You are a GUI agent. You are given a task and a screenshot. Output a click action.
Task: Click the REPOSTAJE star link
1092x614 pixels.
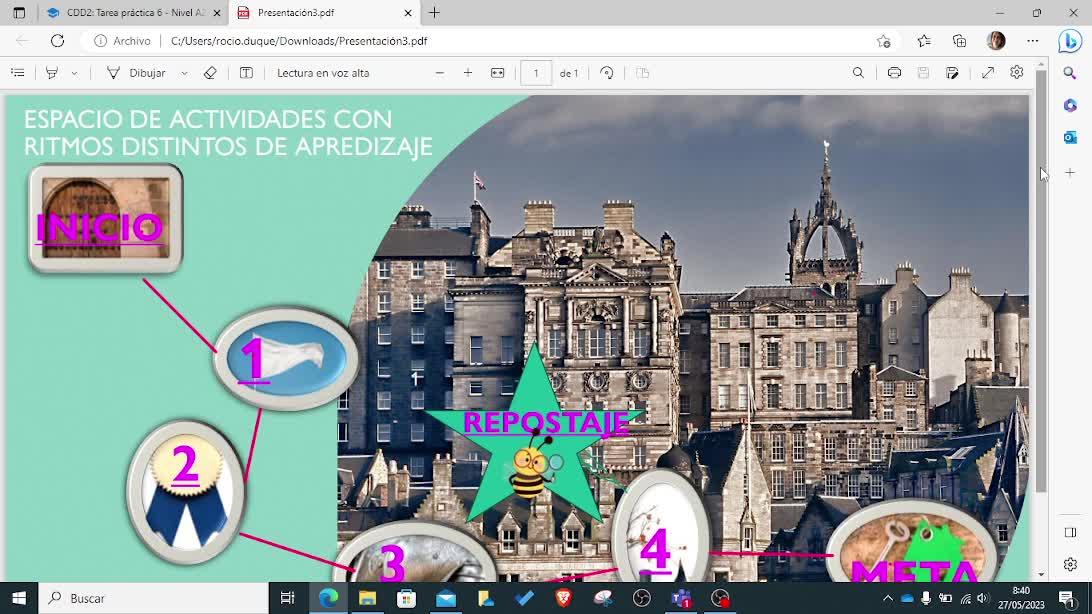tap(545, 422)
